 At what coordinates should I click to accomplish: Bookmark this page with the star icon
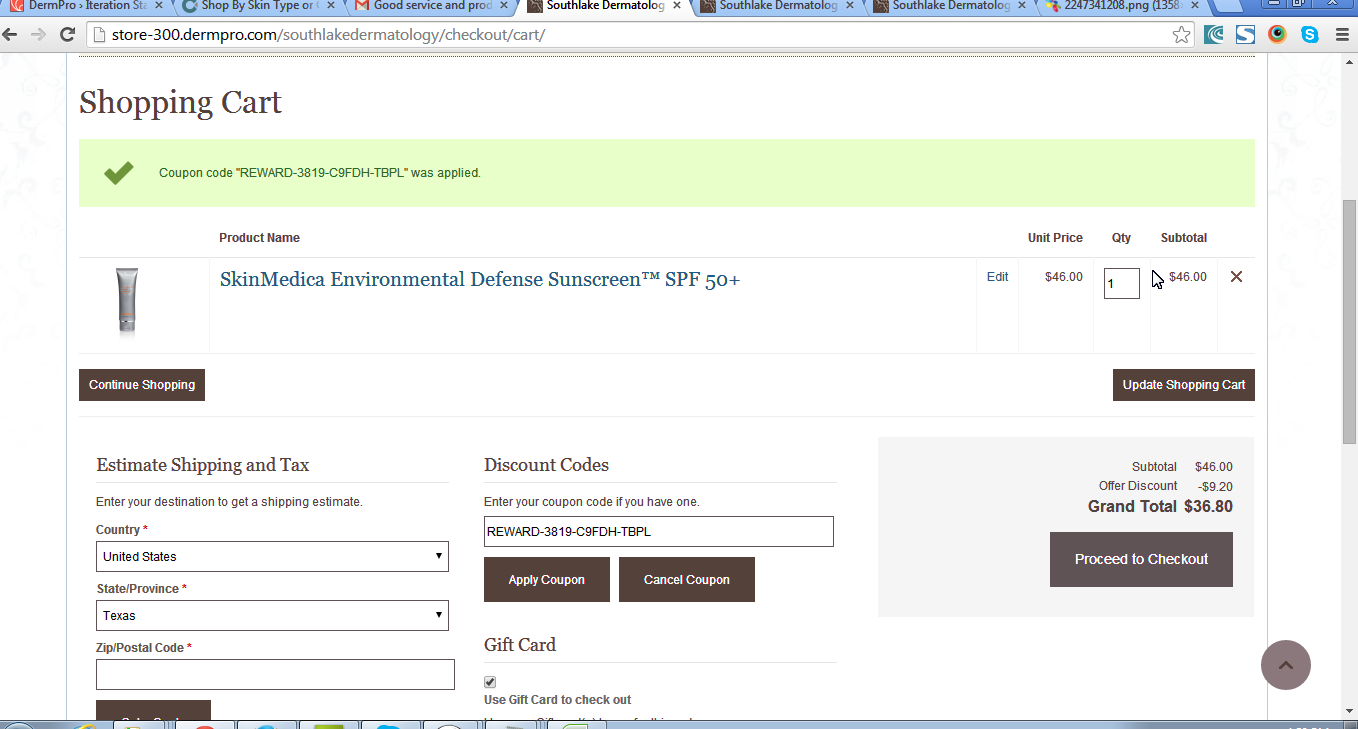tap(1181, 35)
